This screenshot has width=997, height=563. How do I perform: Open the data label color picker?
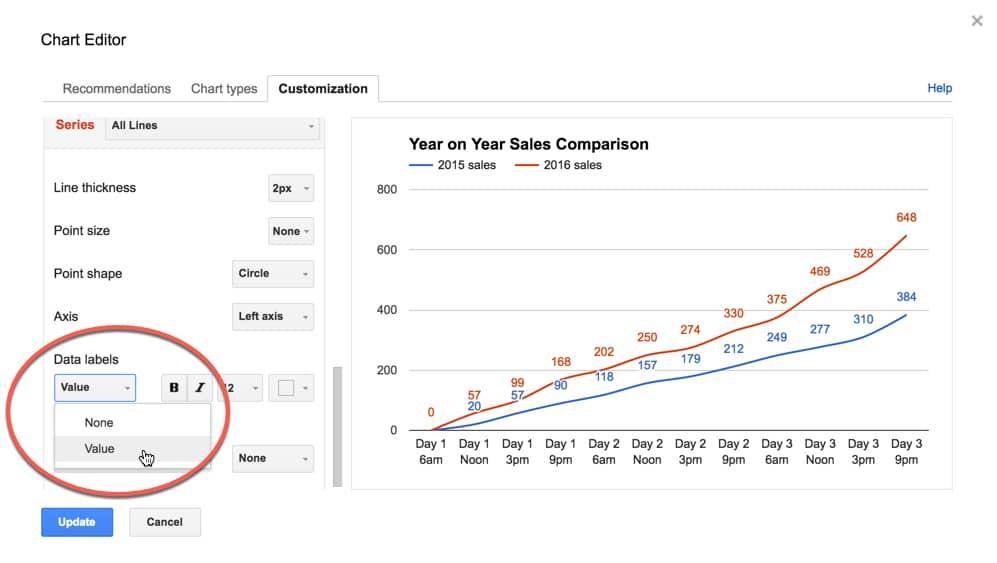(x=291, y=388)
